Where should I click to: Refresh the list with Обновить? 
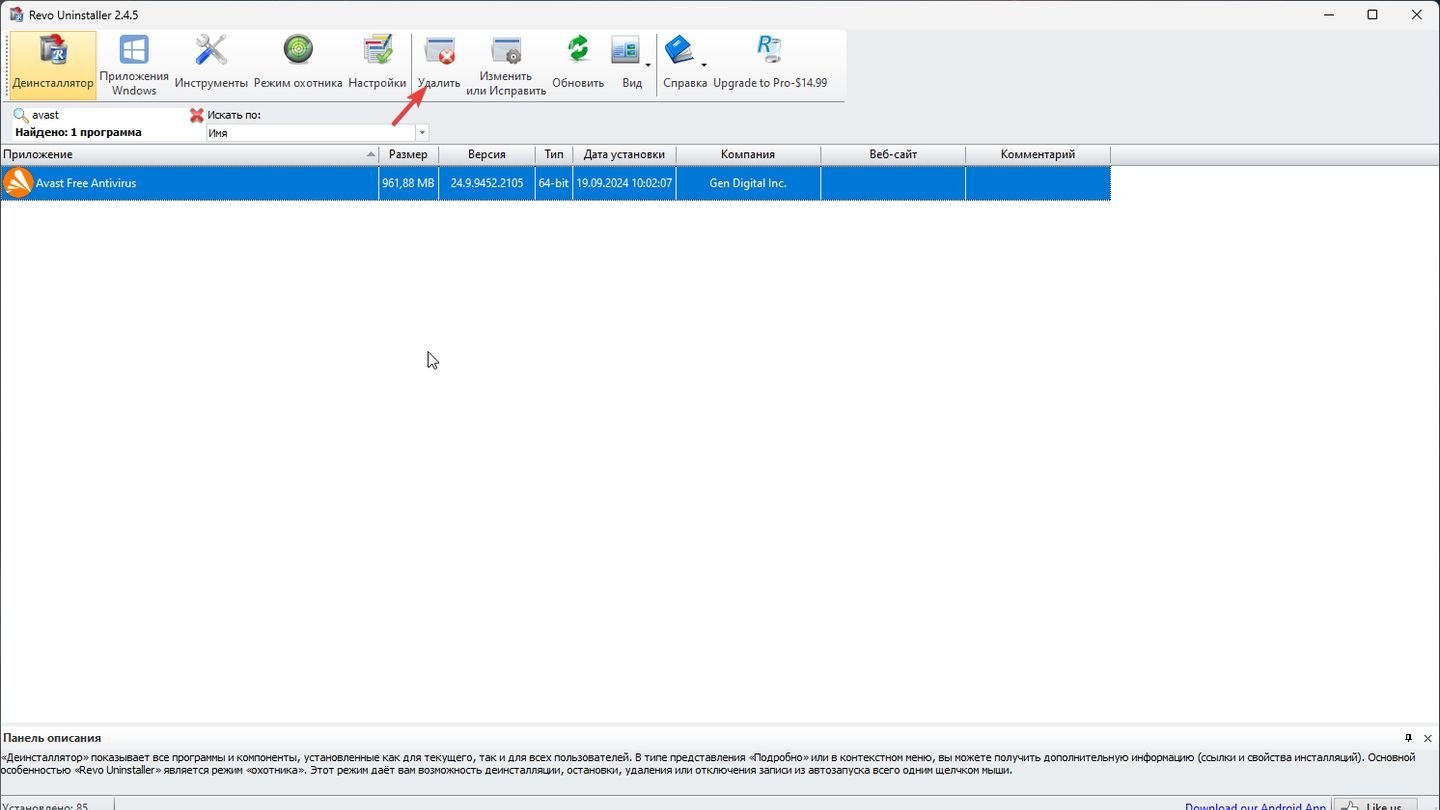coord(578,65)
